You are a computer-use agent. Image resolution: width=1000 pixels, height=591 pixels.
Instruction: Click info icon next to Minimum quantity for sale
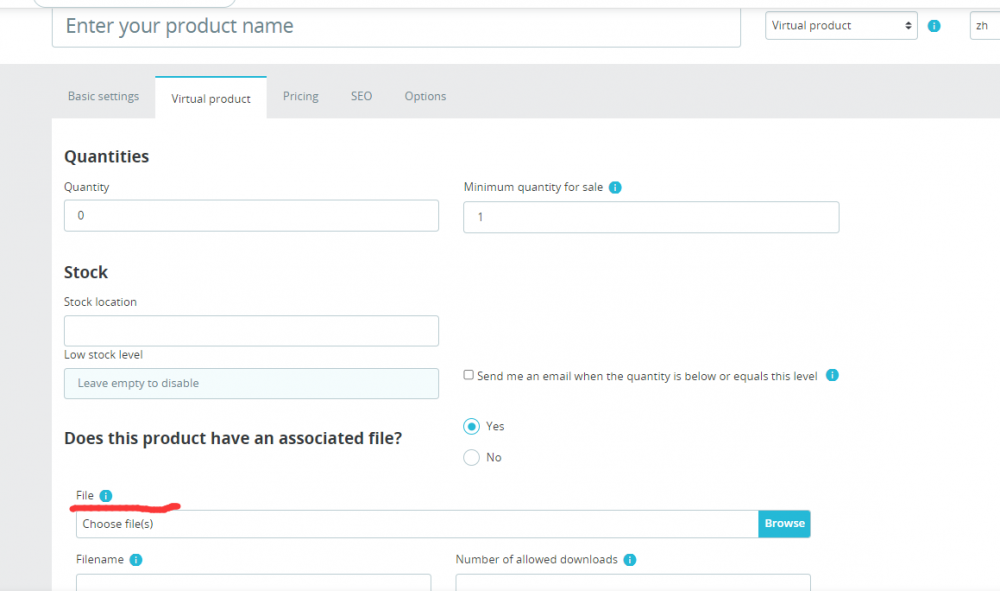pyautogui.click(x=615, y=187)
